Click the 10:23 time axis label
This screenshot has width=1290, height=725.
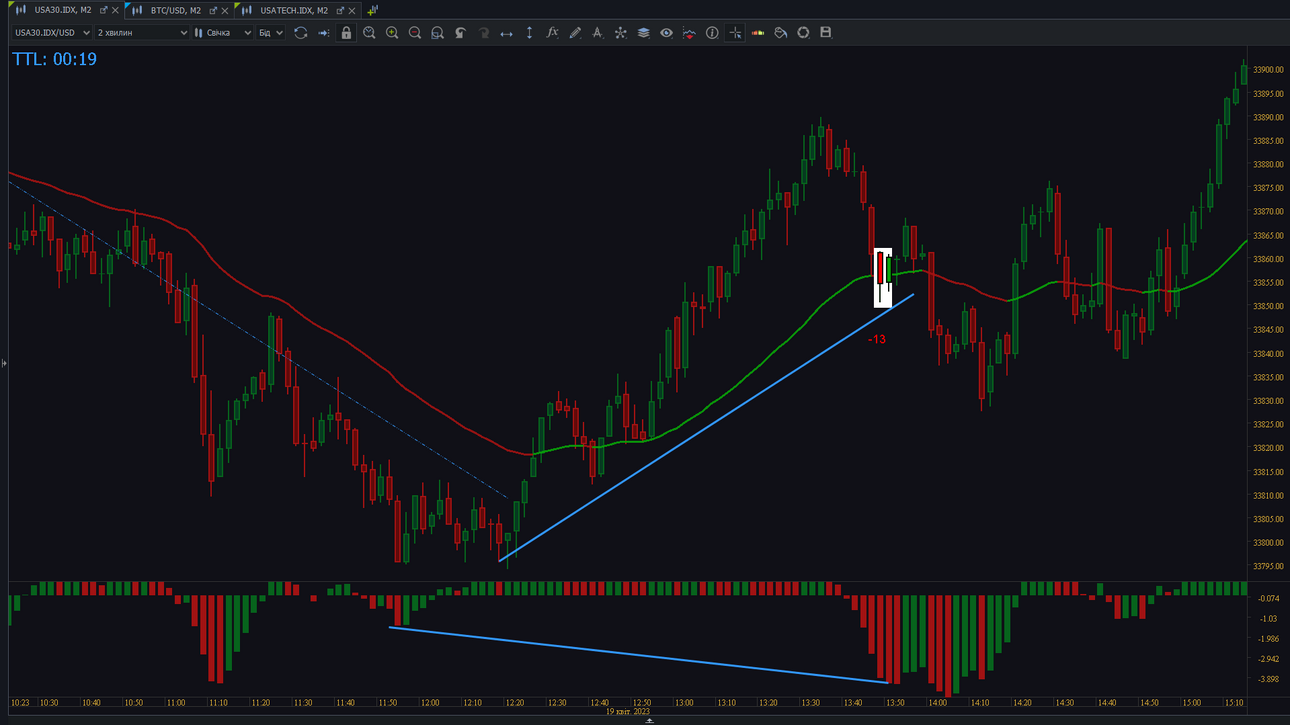tap(20, 703)
